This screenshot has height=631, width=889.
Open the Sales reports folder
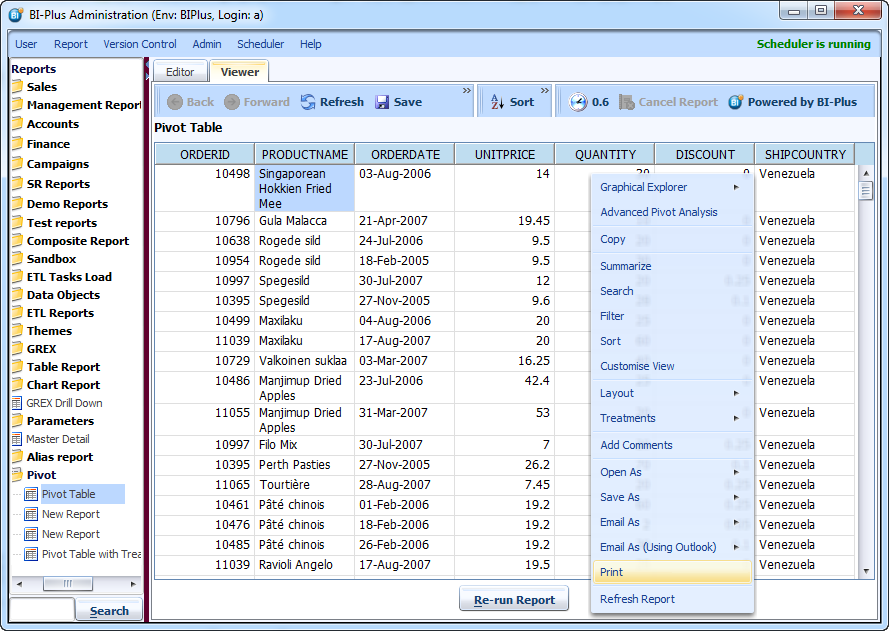point(41,87)
